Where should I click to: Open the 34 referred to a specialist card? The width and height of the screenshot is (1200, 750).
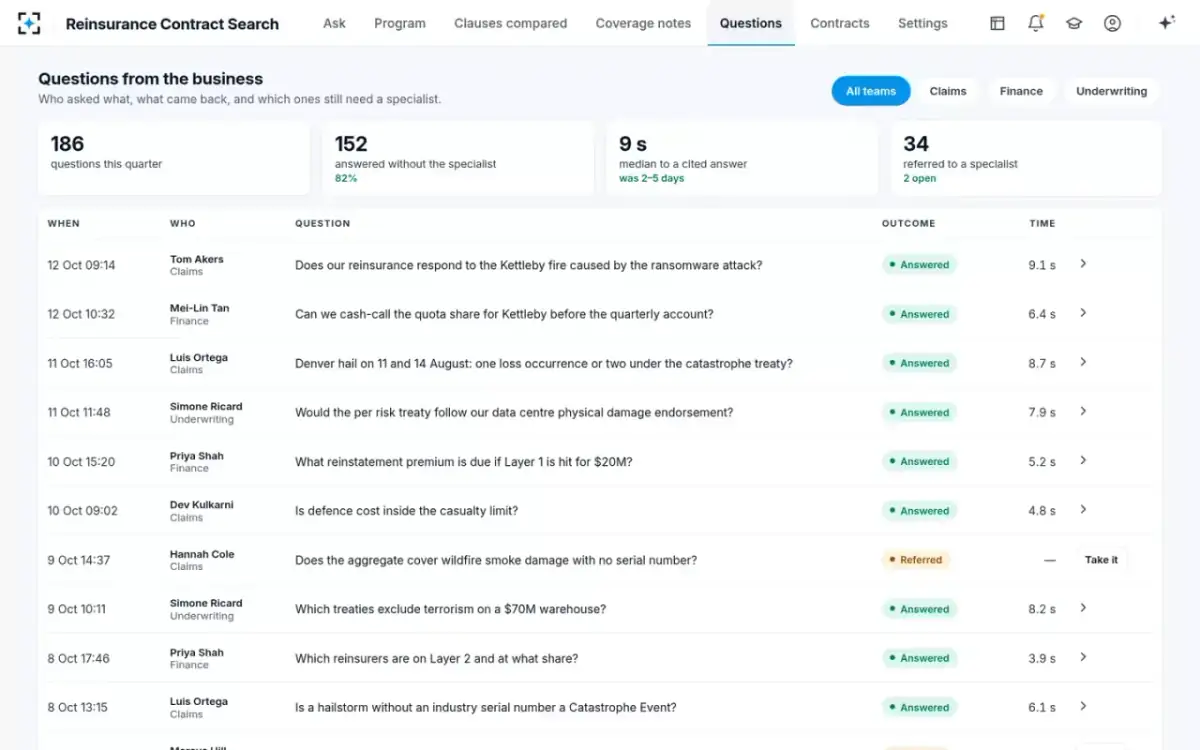(1026, 158)
